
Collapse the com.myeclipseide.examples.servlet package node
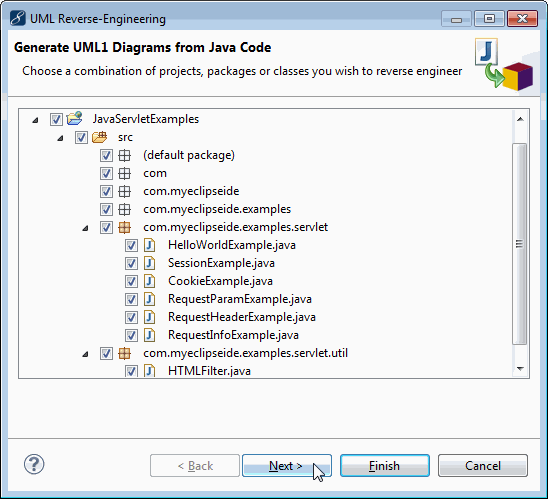click(x=85, y=229)
